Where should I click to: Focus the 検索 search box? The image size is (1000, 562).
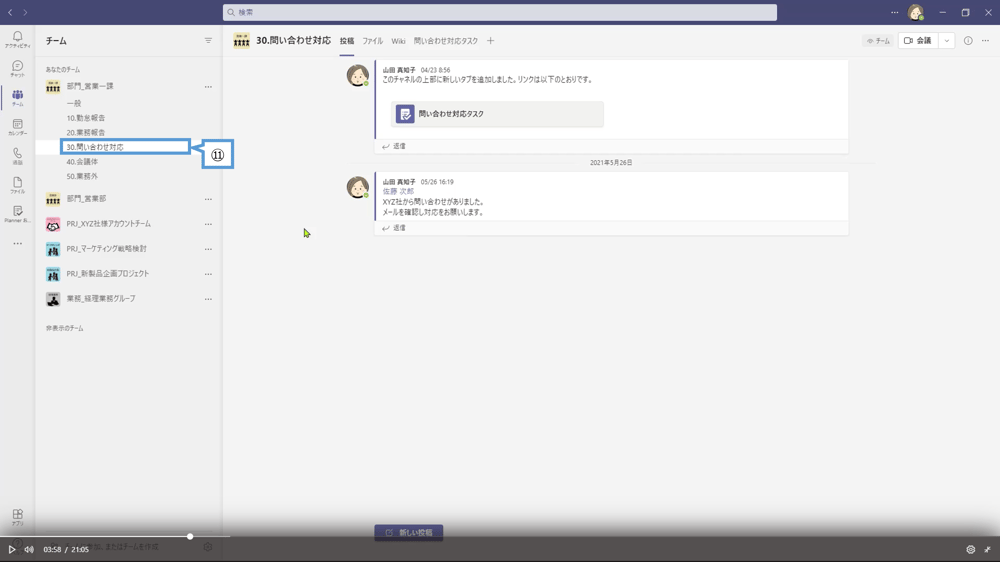tap(500, 12)
